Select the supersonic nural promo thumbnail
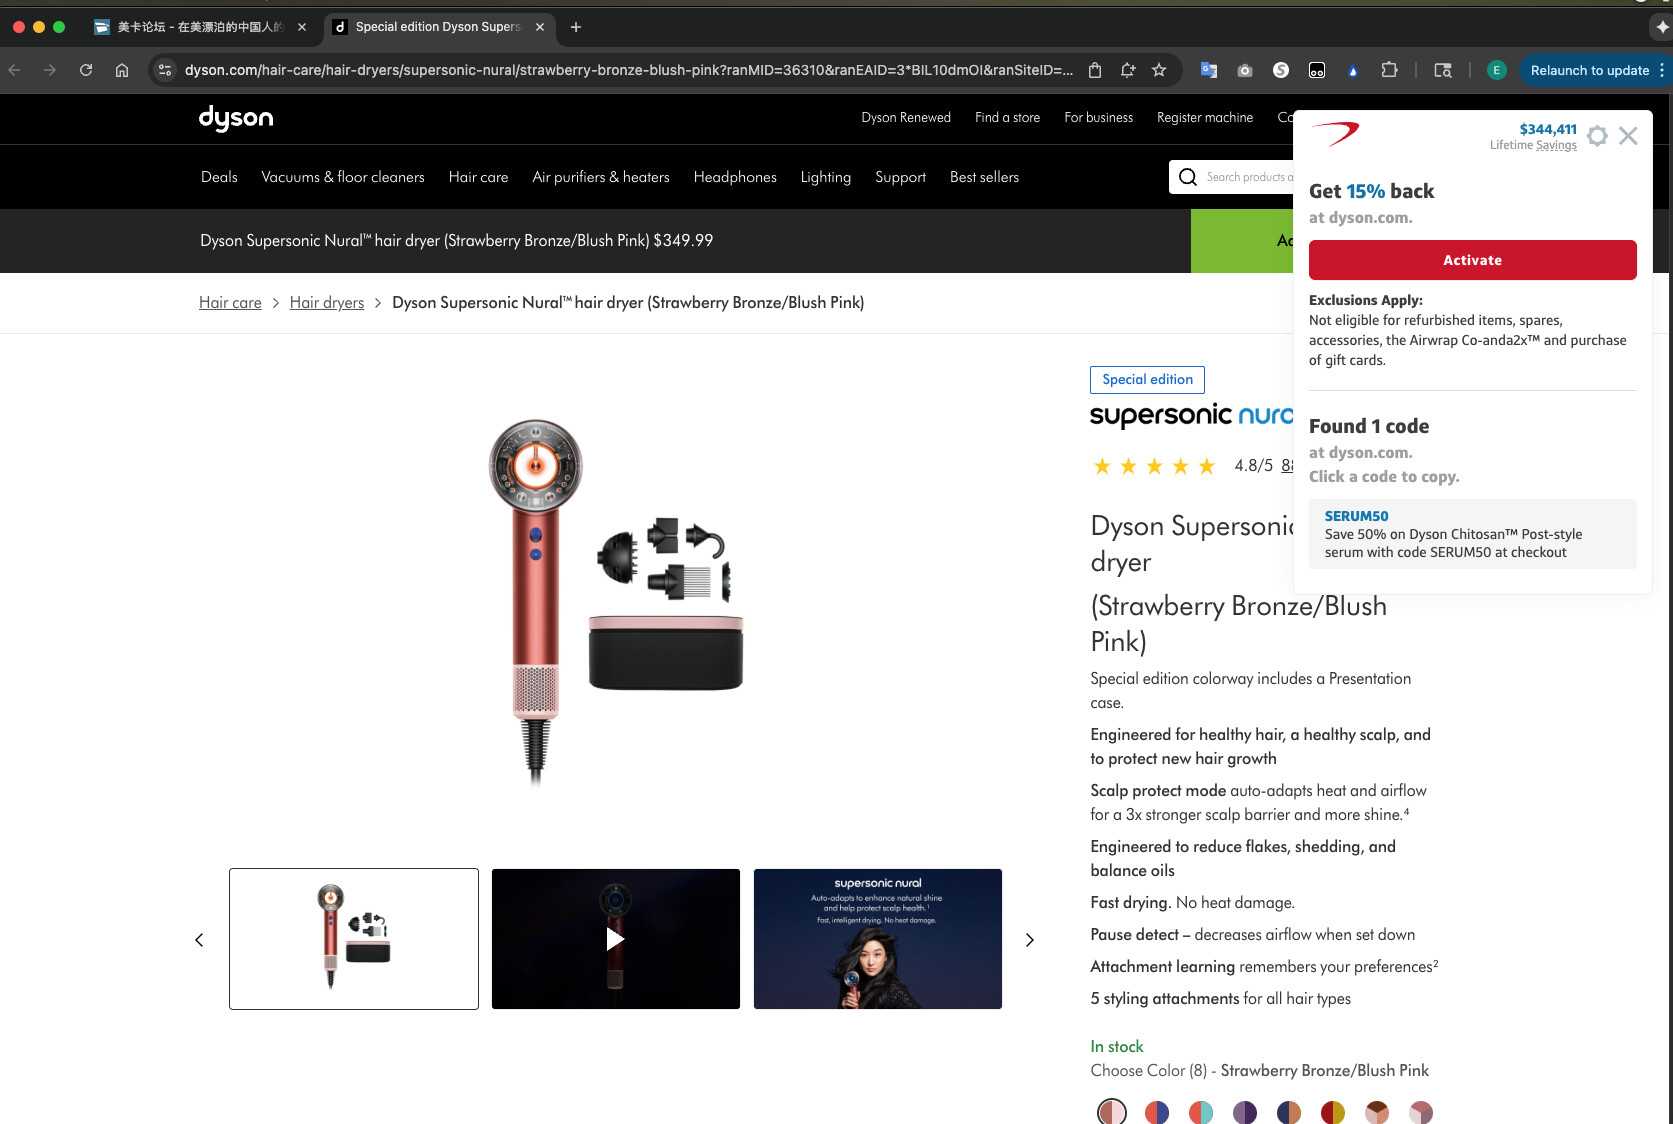 pyautogui.click(x=877, y=939)
